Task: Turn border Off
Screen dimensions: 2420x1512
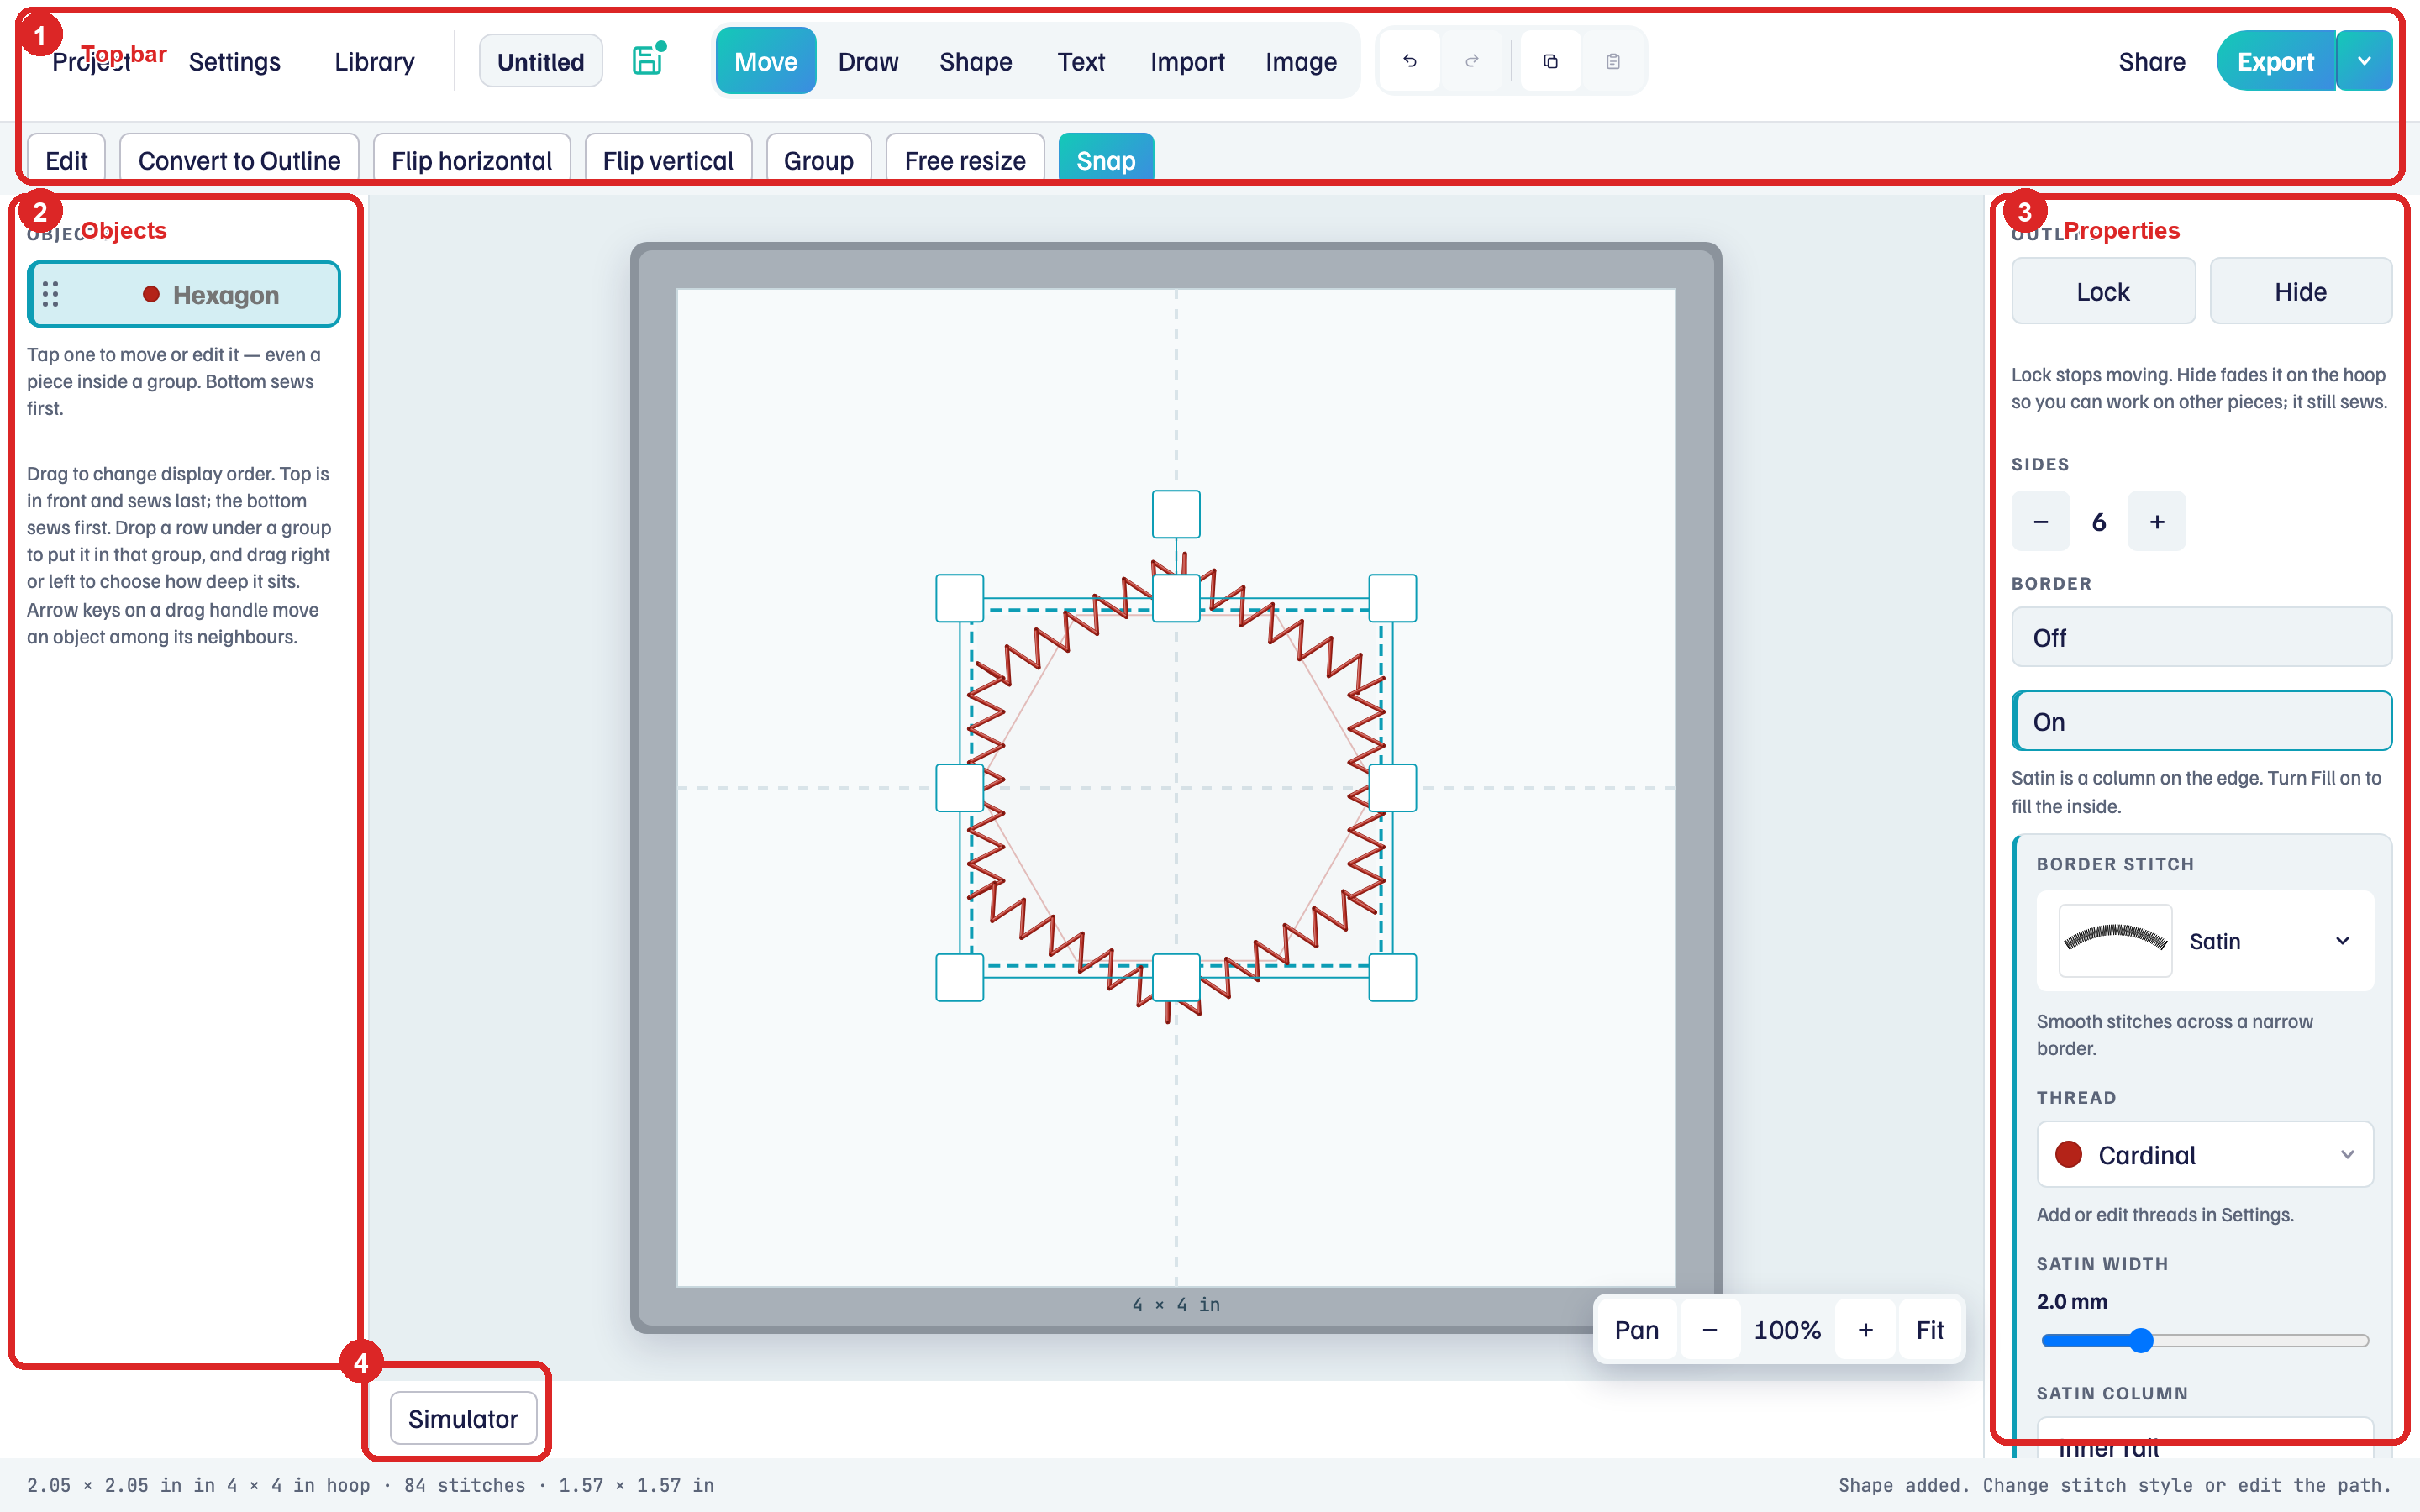Action: coord(2202,637)
